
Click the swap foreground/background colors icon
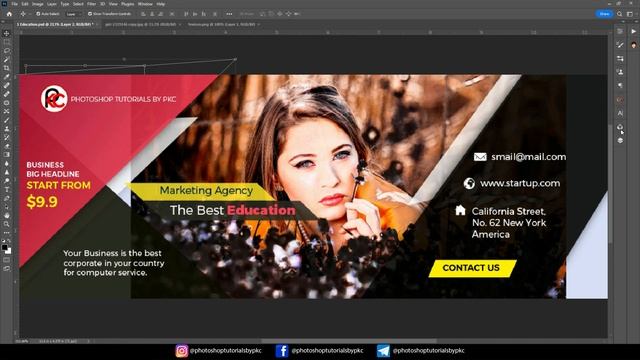[x=10, y=241]
